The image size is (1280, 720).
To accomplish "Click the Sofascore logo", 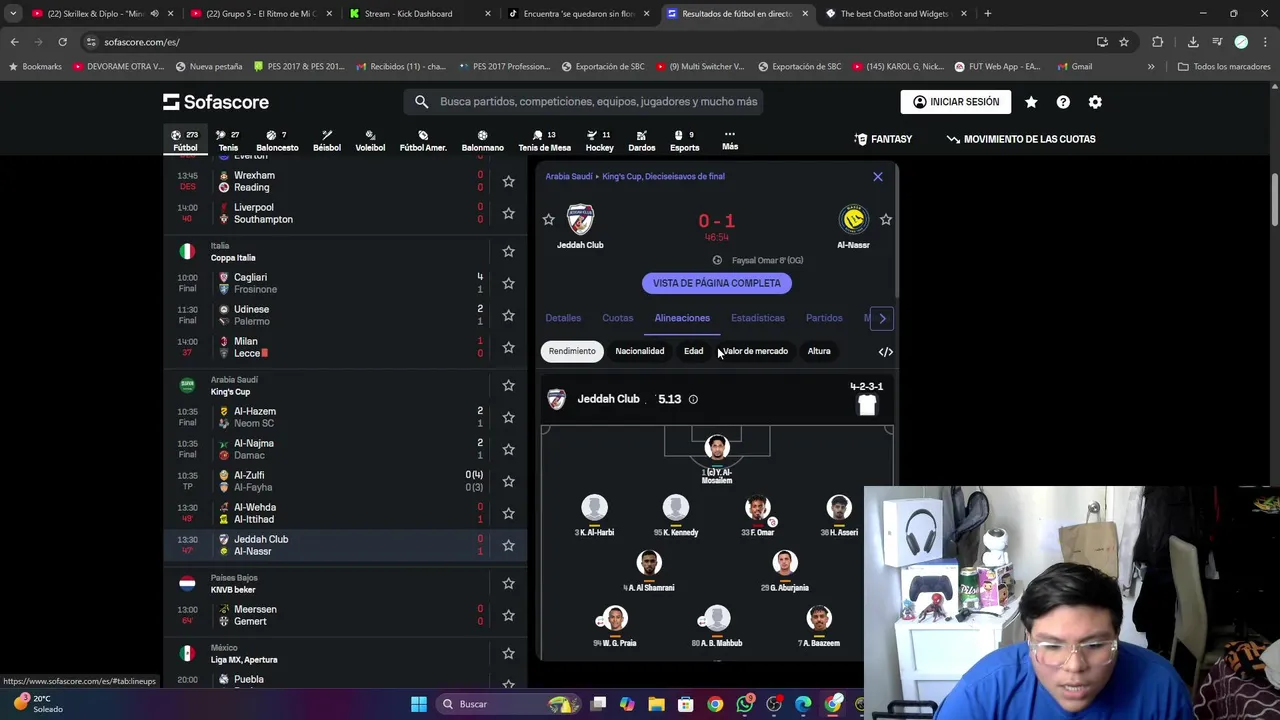I will pyautogui.click(x=216, y=102).
